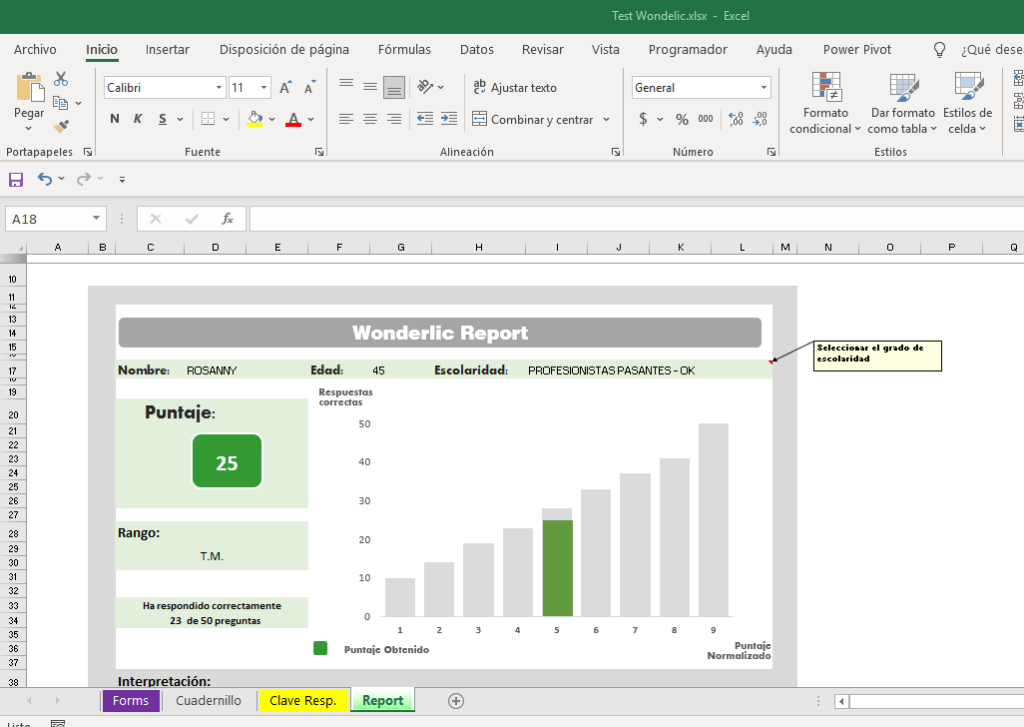Viewport: 1024px width, 727px height.
Task: Open the Archivo menu
Action: tap(35, 50)
